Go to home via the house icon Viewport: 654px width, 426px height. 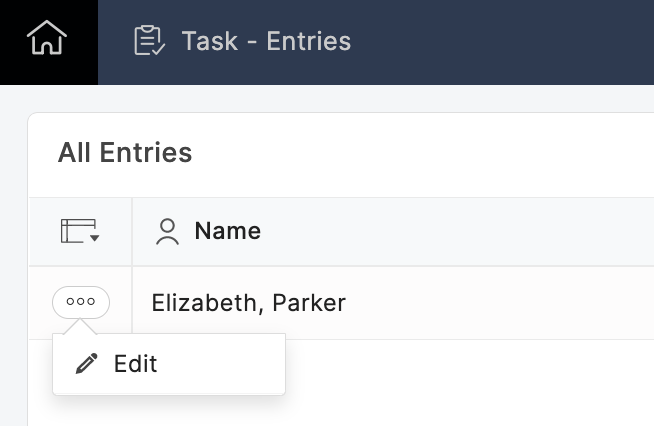(x=47, y=40)
